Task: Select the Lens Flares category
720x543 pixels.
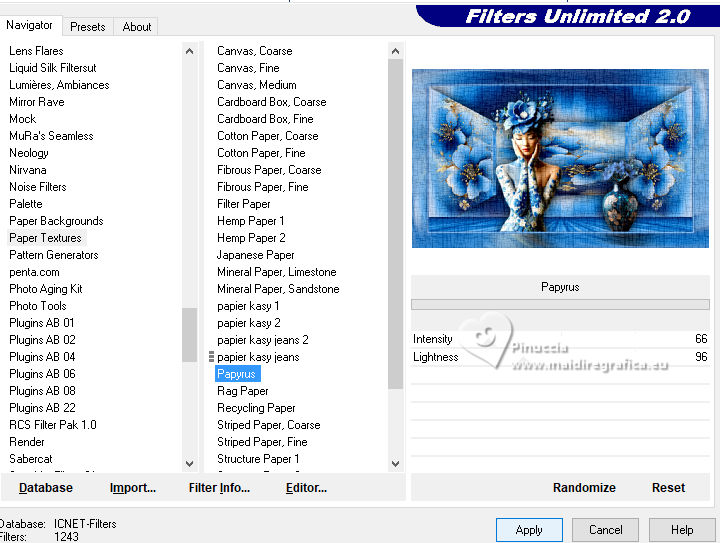Action: [x=36, y=51]
